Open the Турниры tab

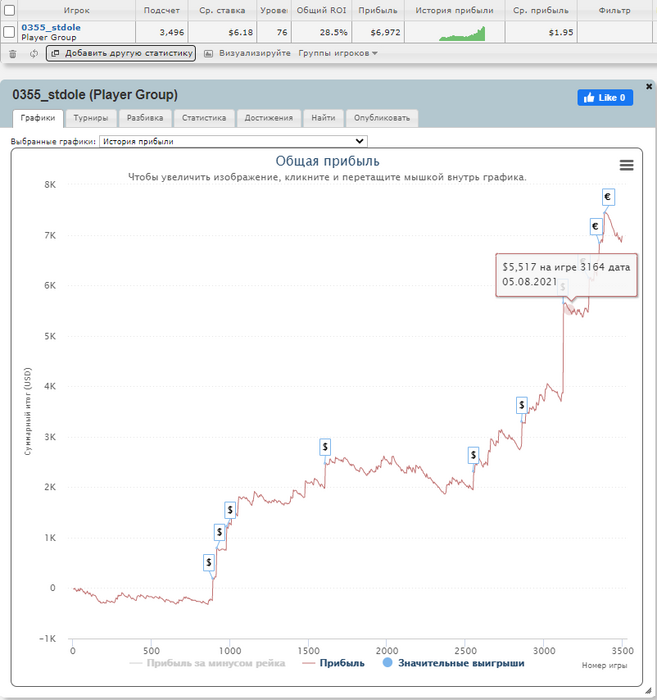(x=91, y=118)
